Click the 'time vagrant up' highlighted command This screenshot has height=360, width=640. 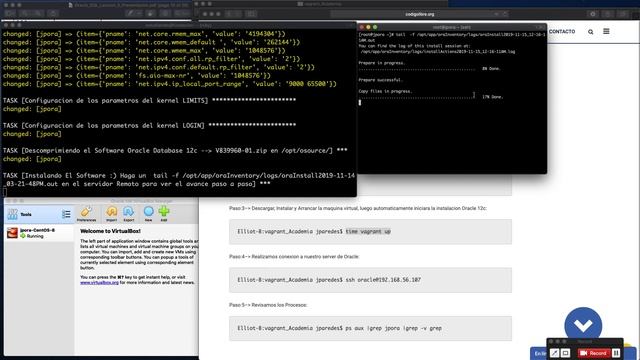(x=368, y=231)
